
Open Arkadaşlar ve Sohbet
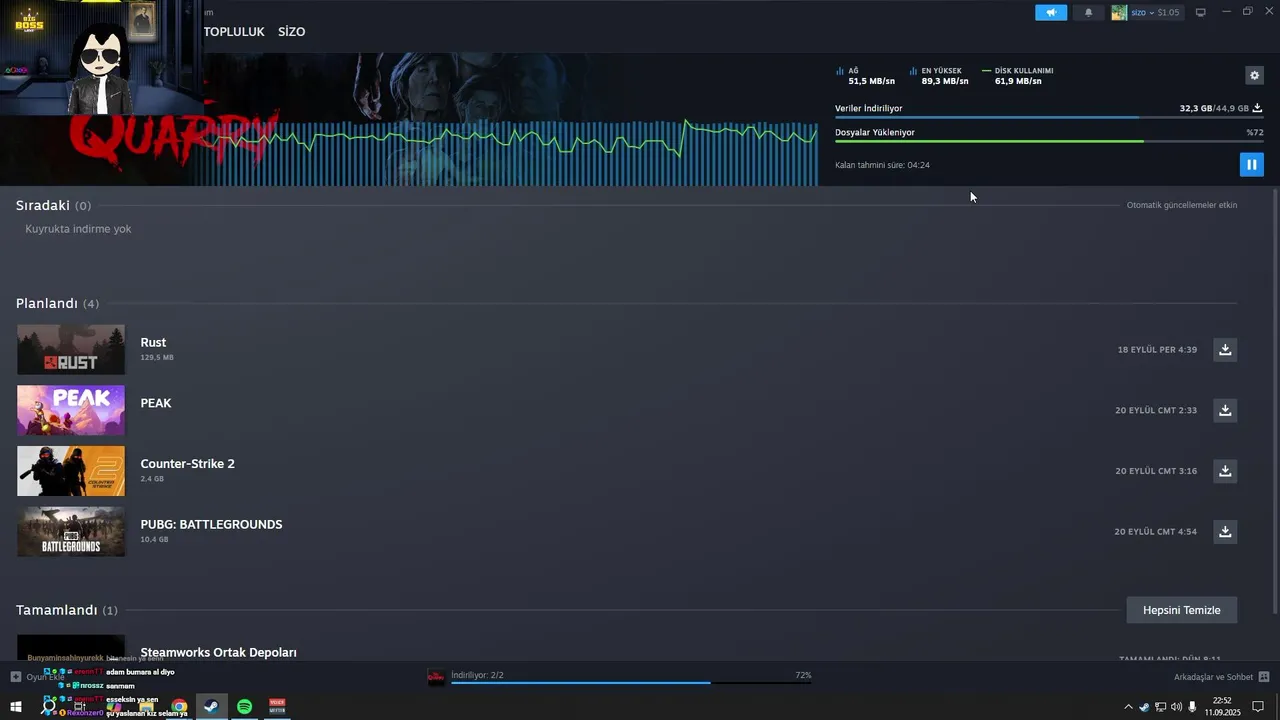[1213, 677]
